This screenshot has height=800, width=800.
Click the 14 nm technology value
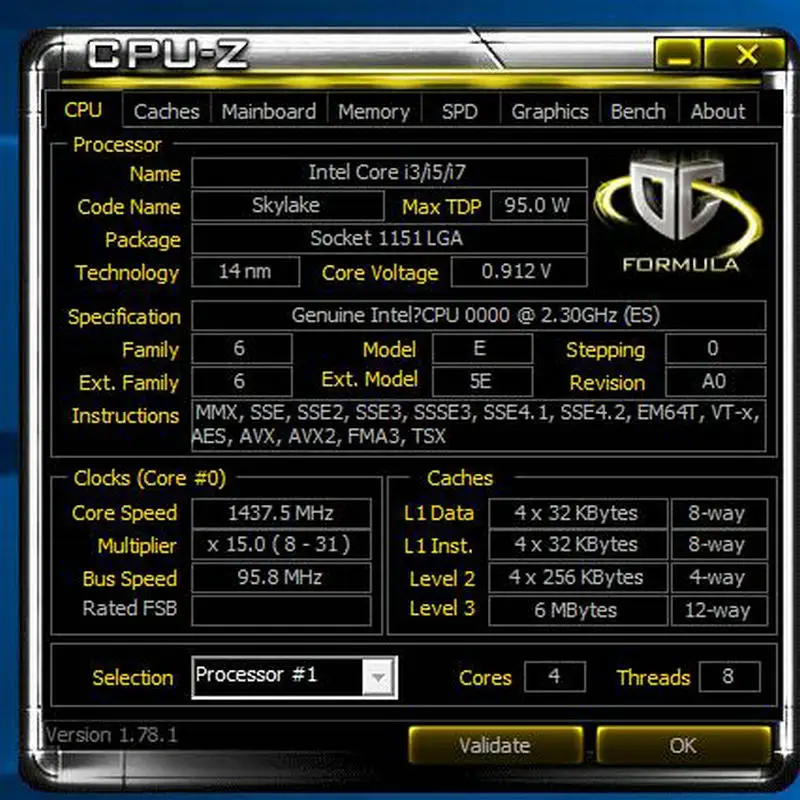point(245,271)
